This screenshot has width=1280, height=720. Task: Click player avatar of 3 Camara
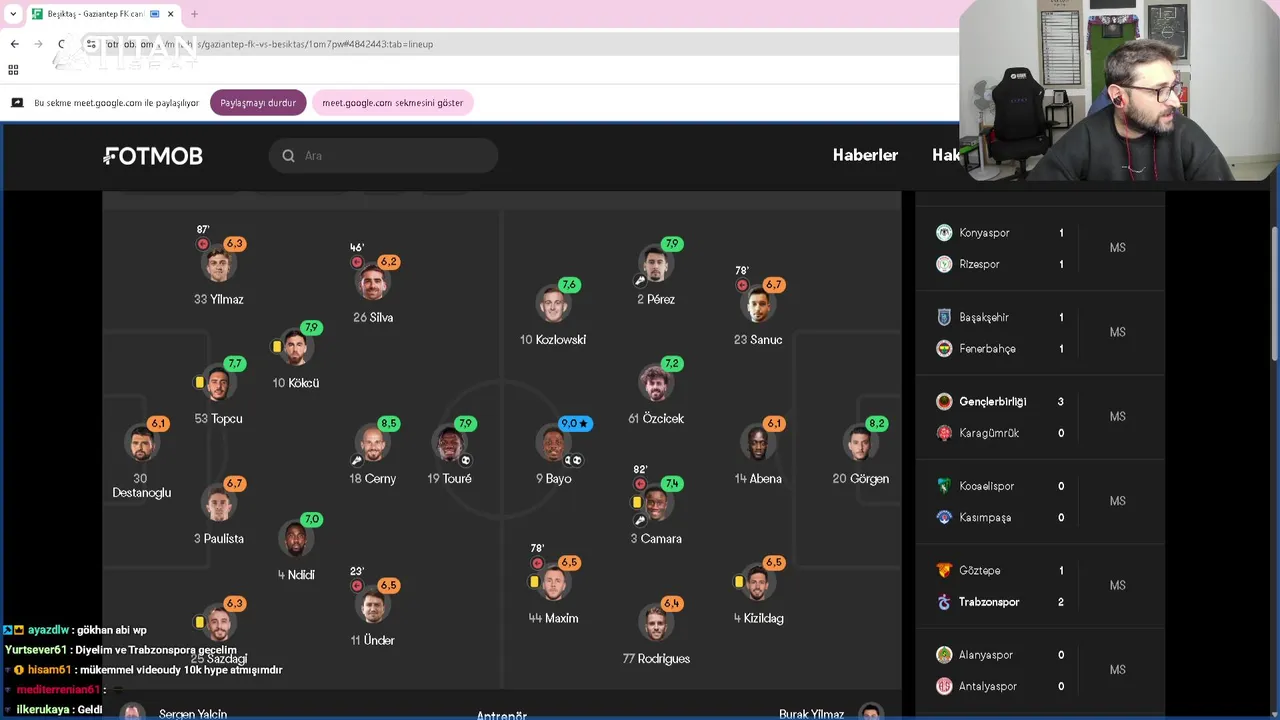(x=656, y=504)
